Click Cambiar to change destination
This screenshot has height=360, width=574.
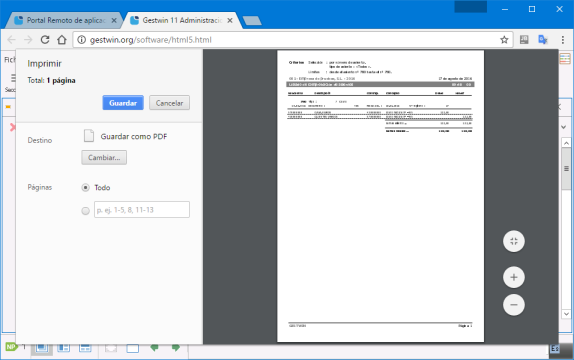[x=104, y=157]
